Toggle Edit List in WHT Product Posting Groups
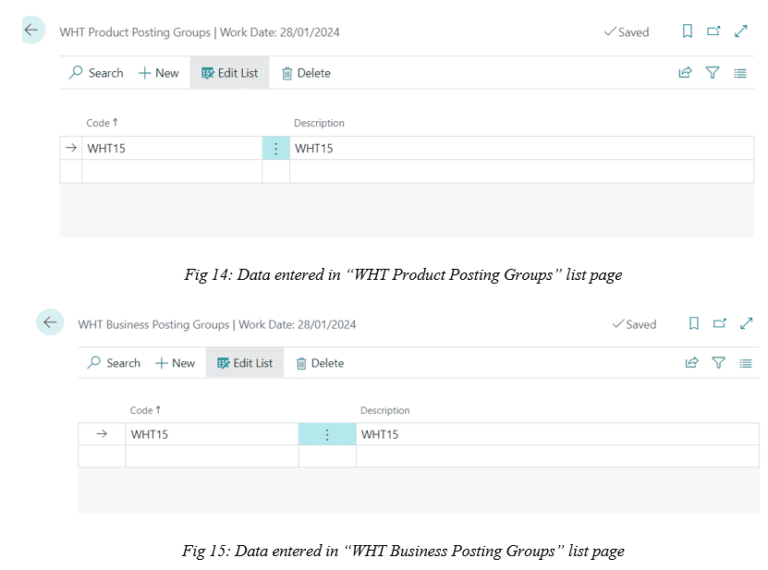This screenshot has width=768, height=570. coord(230,73)
